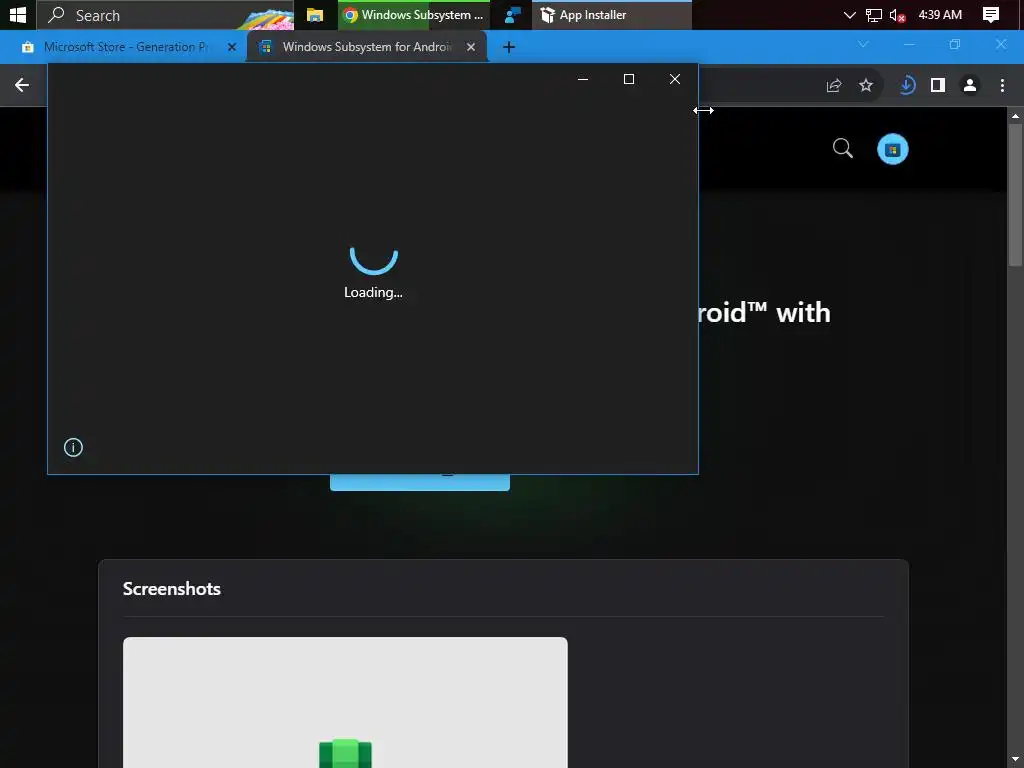The width and height of the screenshot is (1024, 768).
Task: Click the Screenshots heading
Action: pyautogui.click(x=172, y=588)
